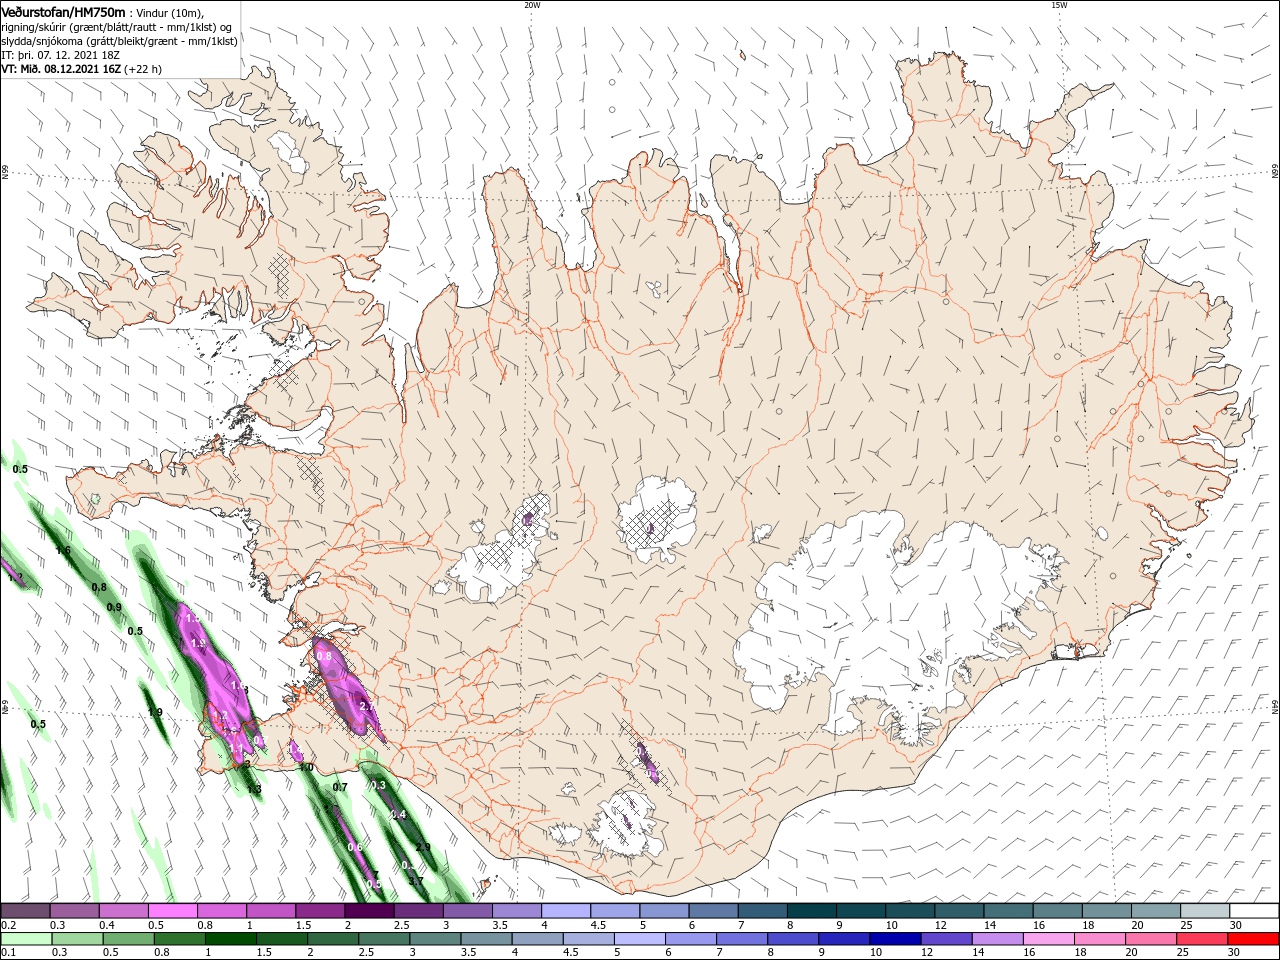This screenshot has width=1280, height=960.
Task: Select the 14 light violet rain legend swatch
Action: (997, 939)
